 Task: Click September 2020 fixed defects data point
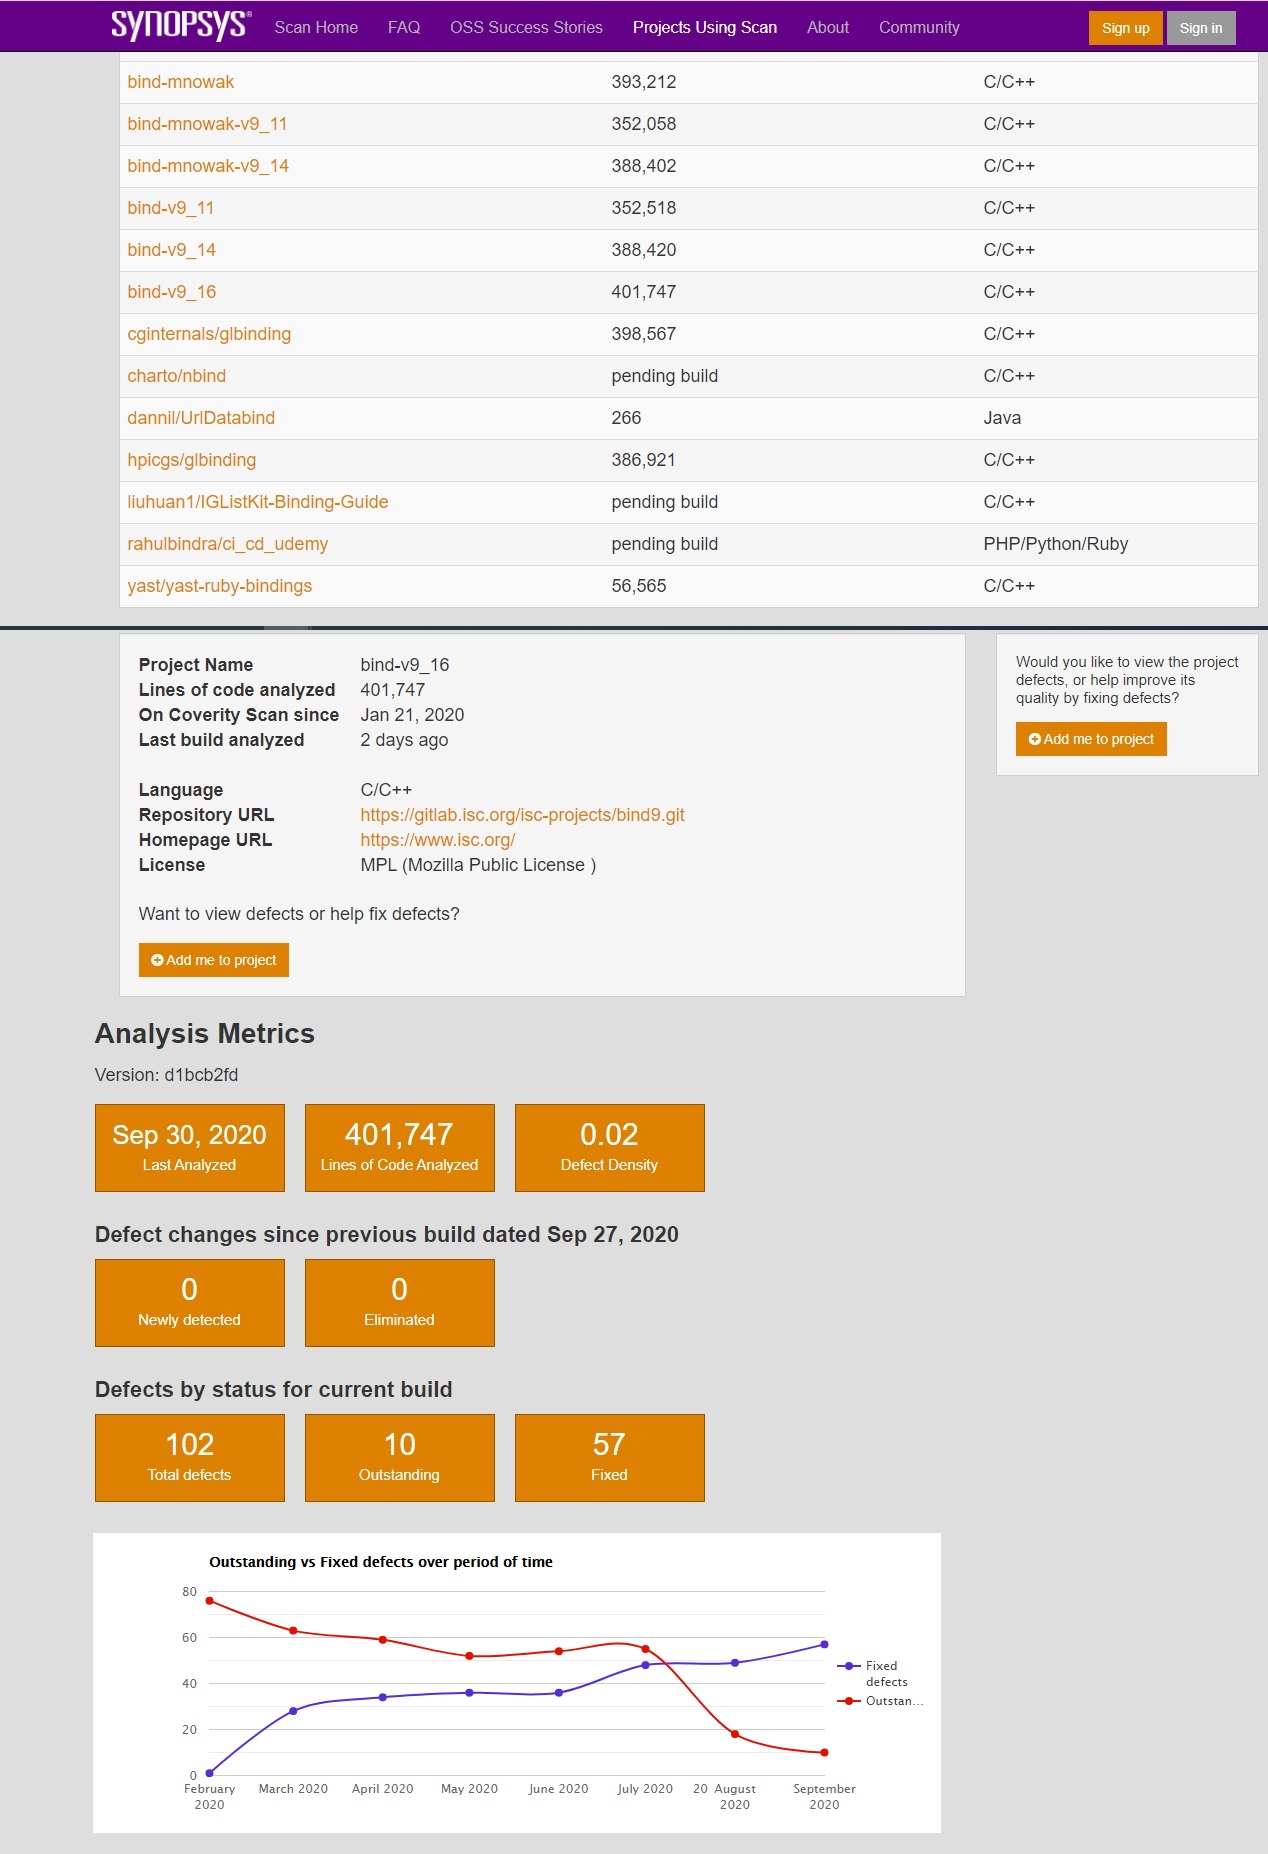[824, 1644]
